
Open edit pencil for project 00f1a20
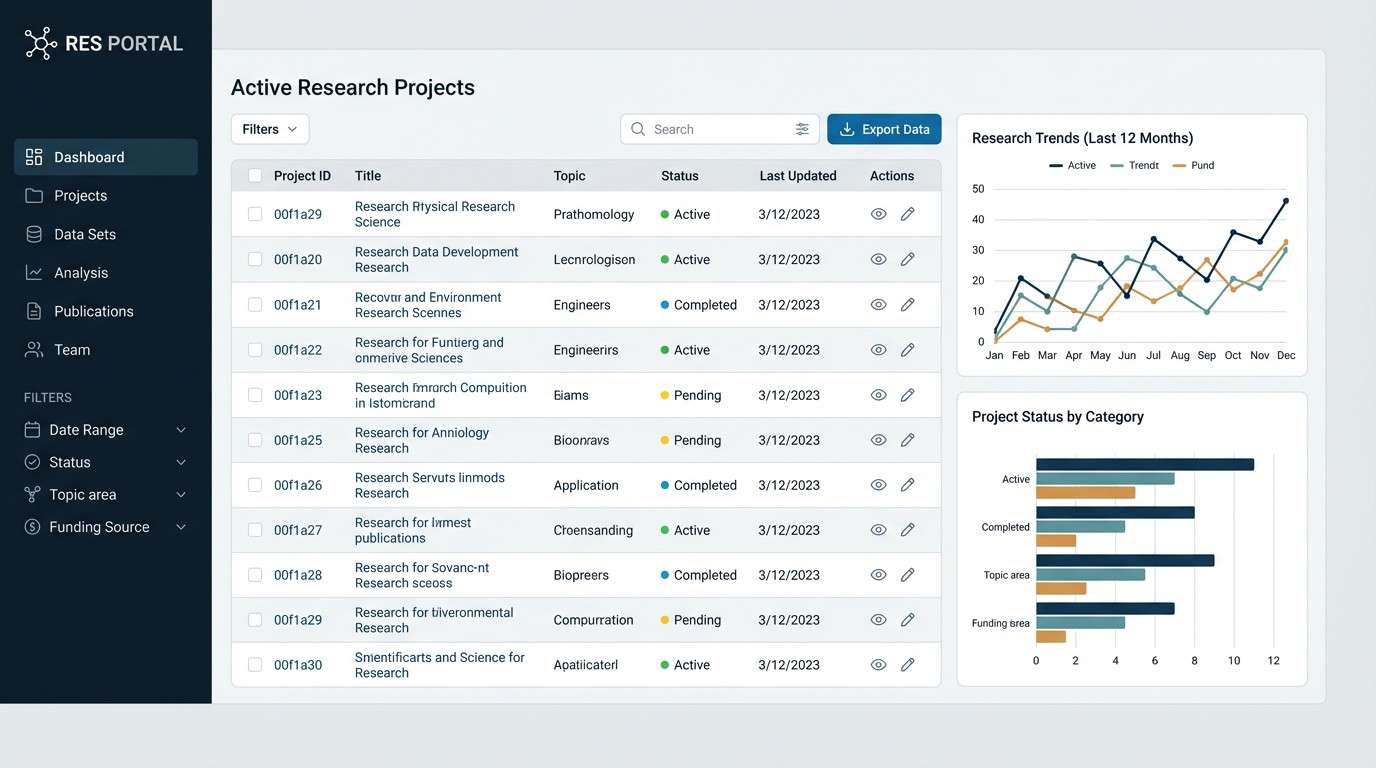point(906,257)
